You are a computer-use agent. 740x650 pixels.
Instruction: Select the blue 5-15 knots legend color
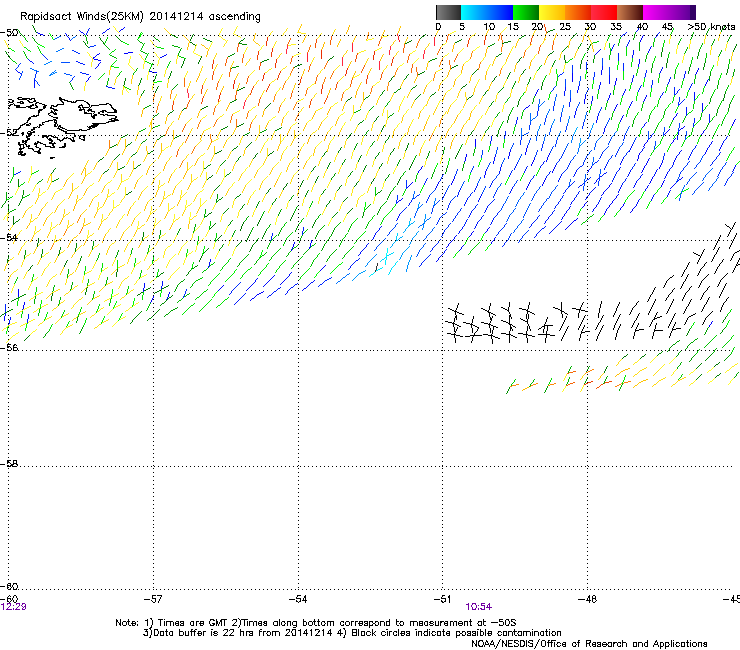point(487,12)
